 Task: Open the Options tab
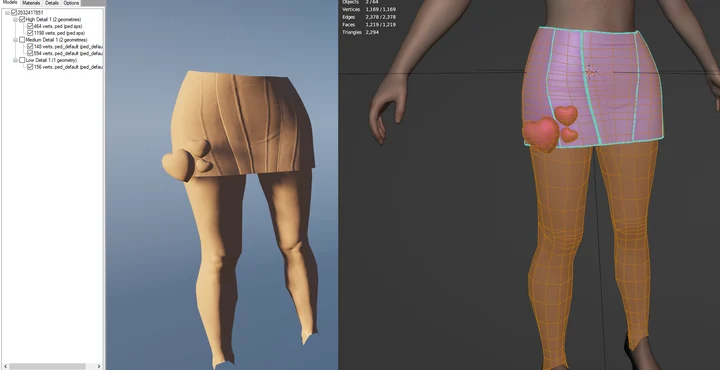tap(71, 3)
